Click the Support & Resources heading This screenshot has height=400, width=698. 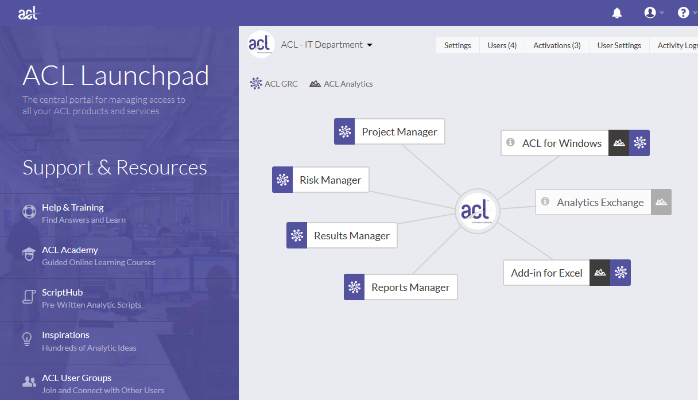coord(115,167)
